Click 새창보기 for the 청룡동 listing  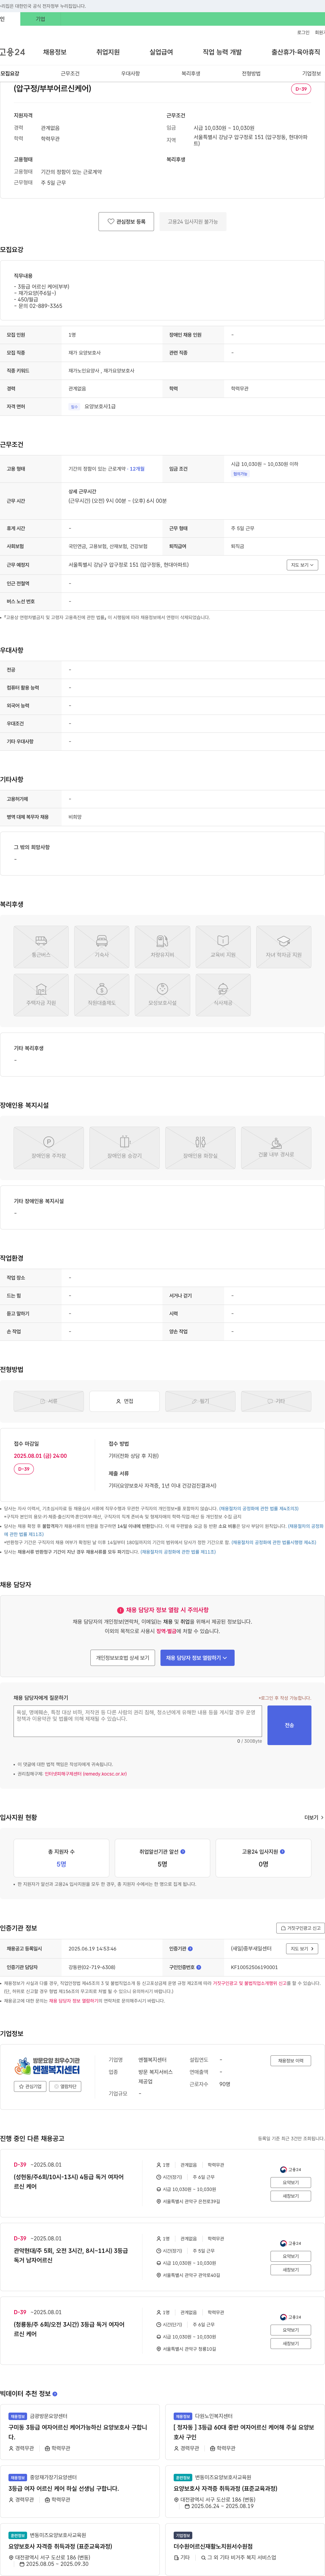pyautogui.click(x=290, y=2344)
